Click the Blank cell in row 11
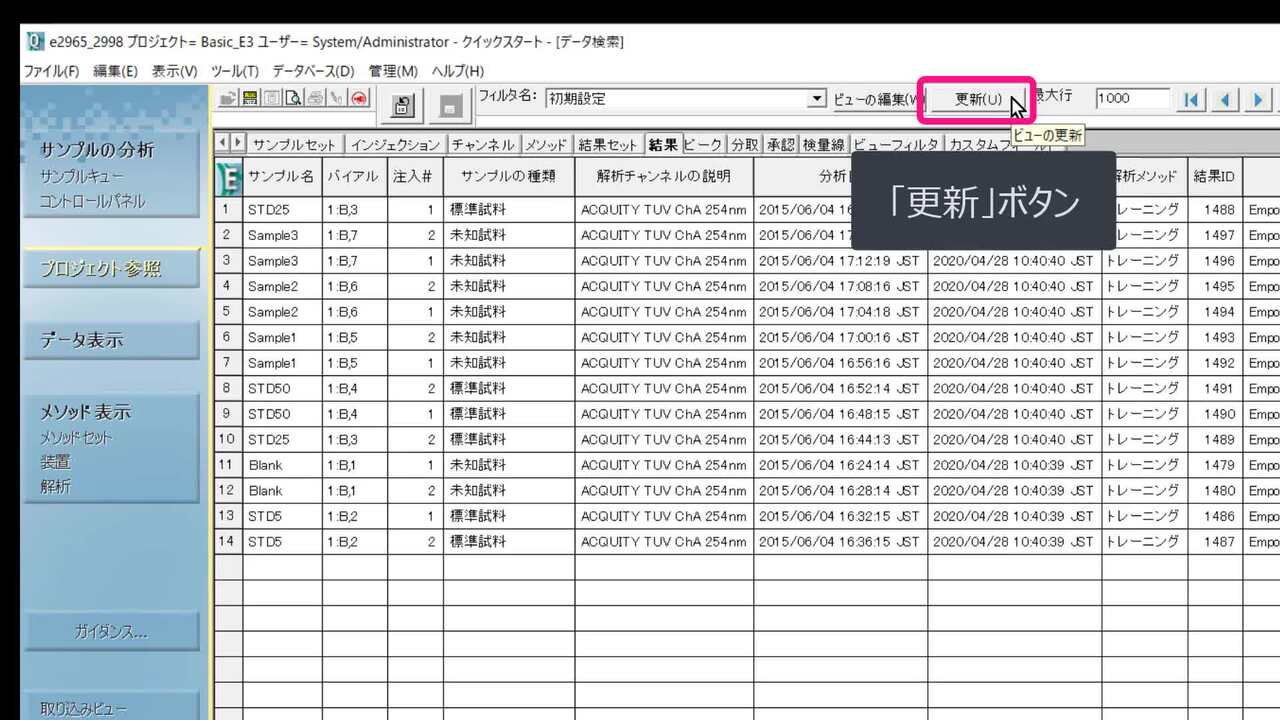 (282, 465)
